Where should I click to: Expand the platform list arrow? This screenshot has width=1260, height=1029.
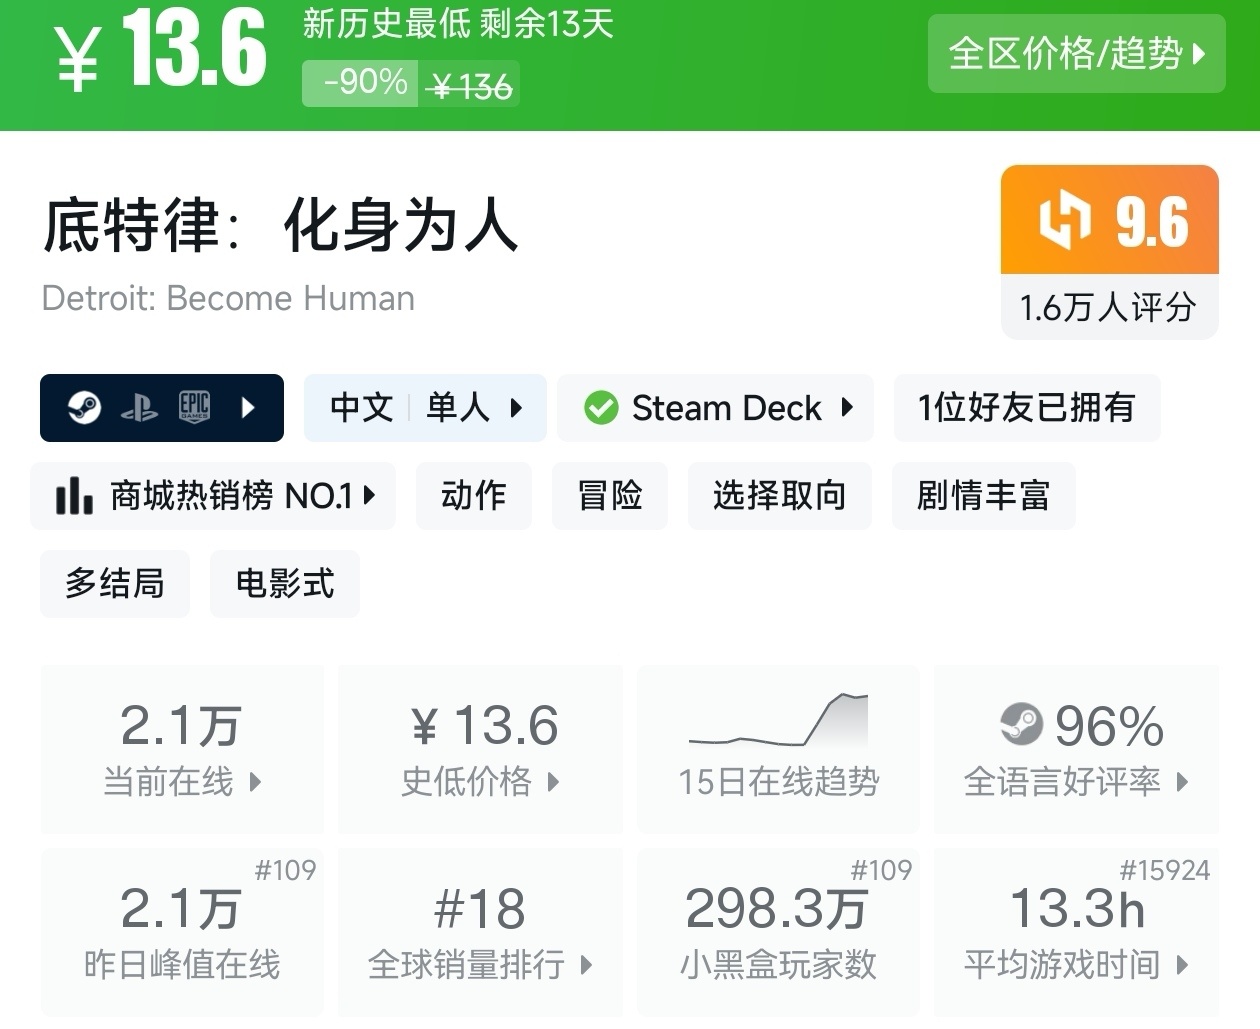point(248,408)
